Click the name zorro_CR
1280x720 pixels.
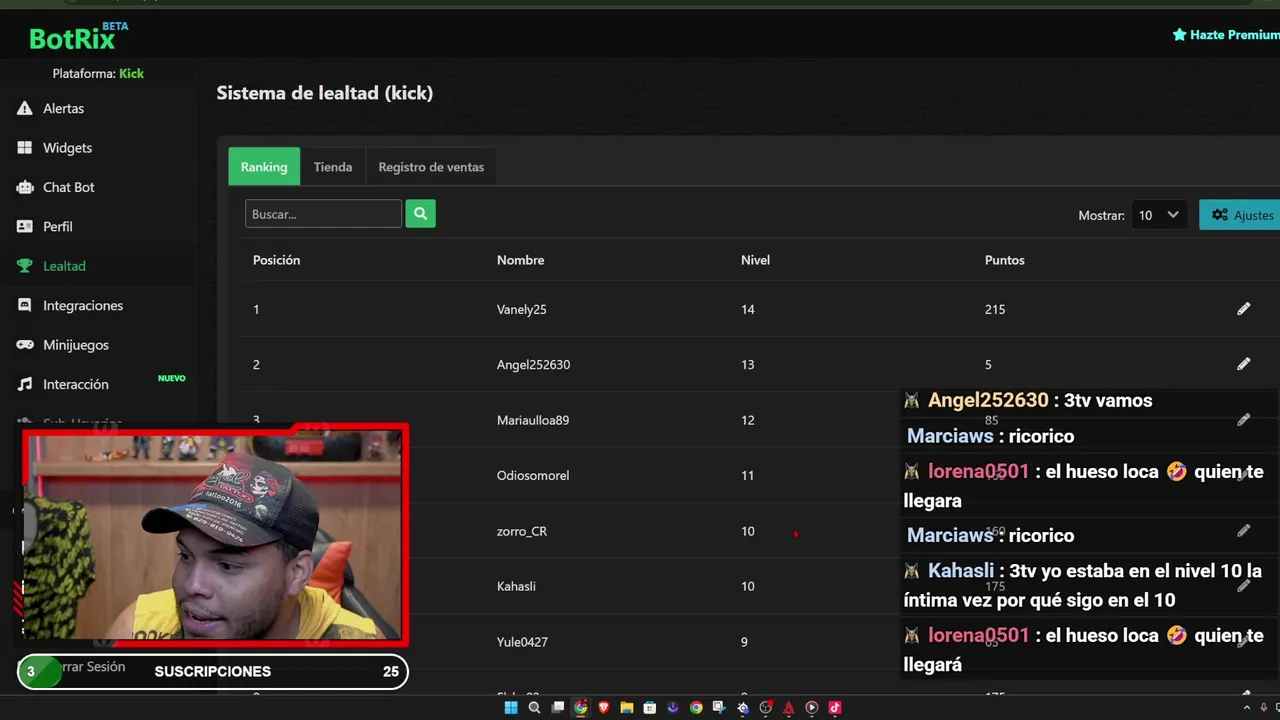tap(522, 531)
